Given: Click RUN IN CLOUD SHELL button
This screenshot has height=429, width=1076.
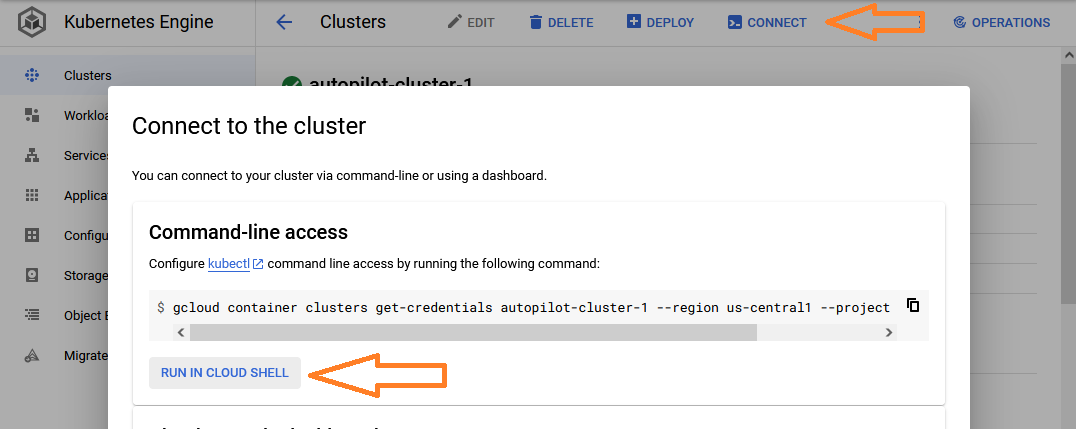Looking at the screenshot, I should [x=225, y=373].
